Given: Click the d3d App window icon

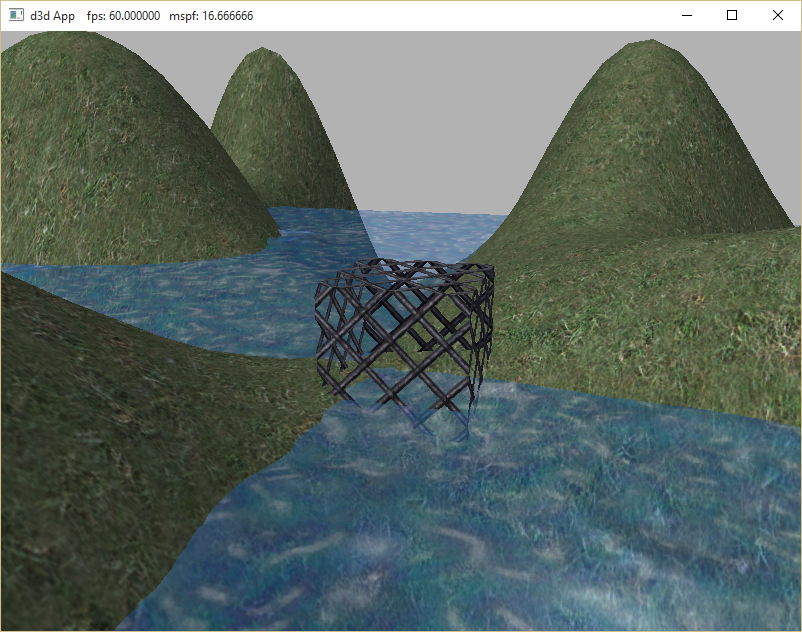Looking at the screenshot, I should (x=16, y=16).
